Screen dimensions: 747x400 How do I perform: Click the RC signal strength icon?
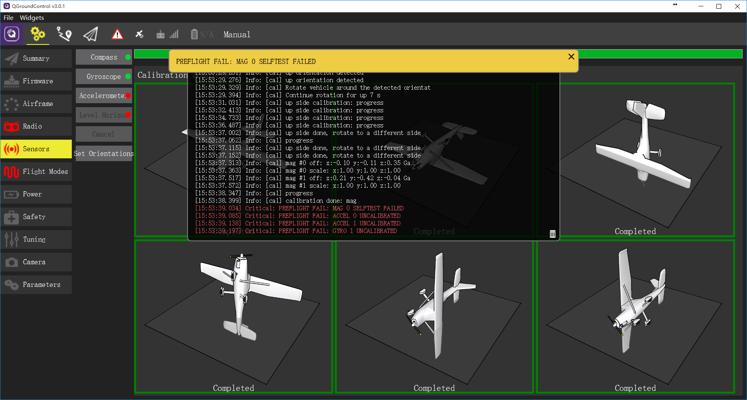point(167,34)
